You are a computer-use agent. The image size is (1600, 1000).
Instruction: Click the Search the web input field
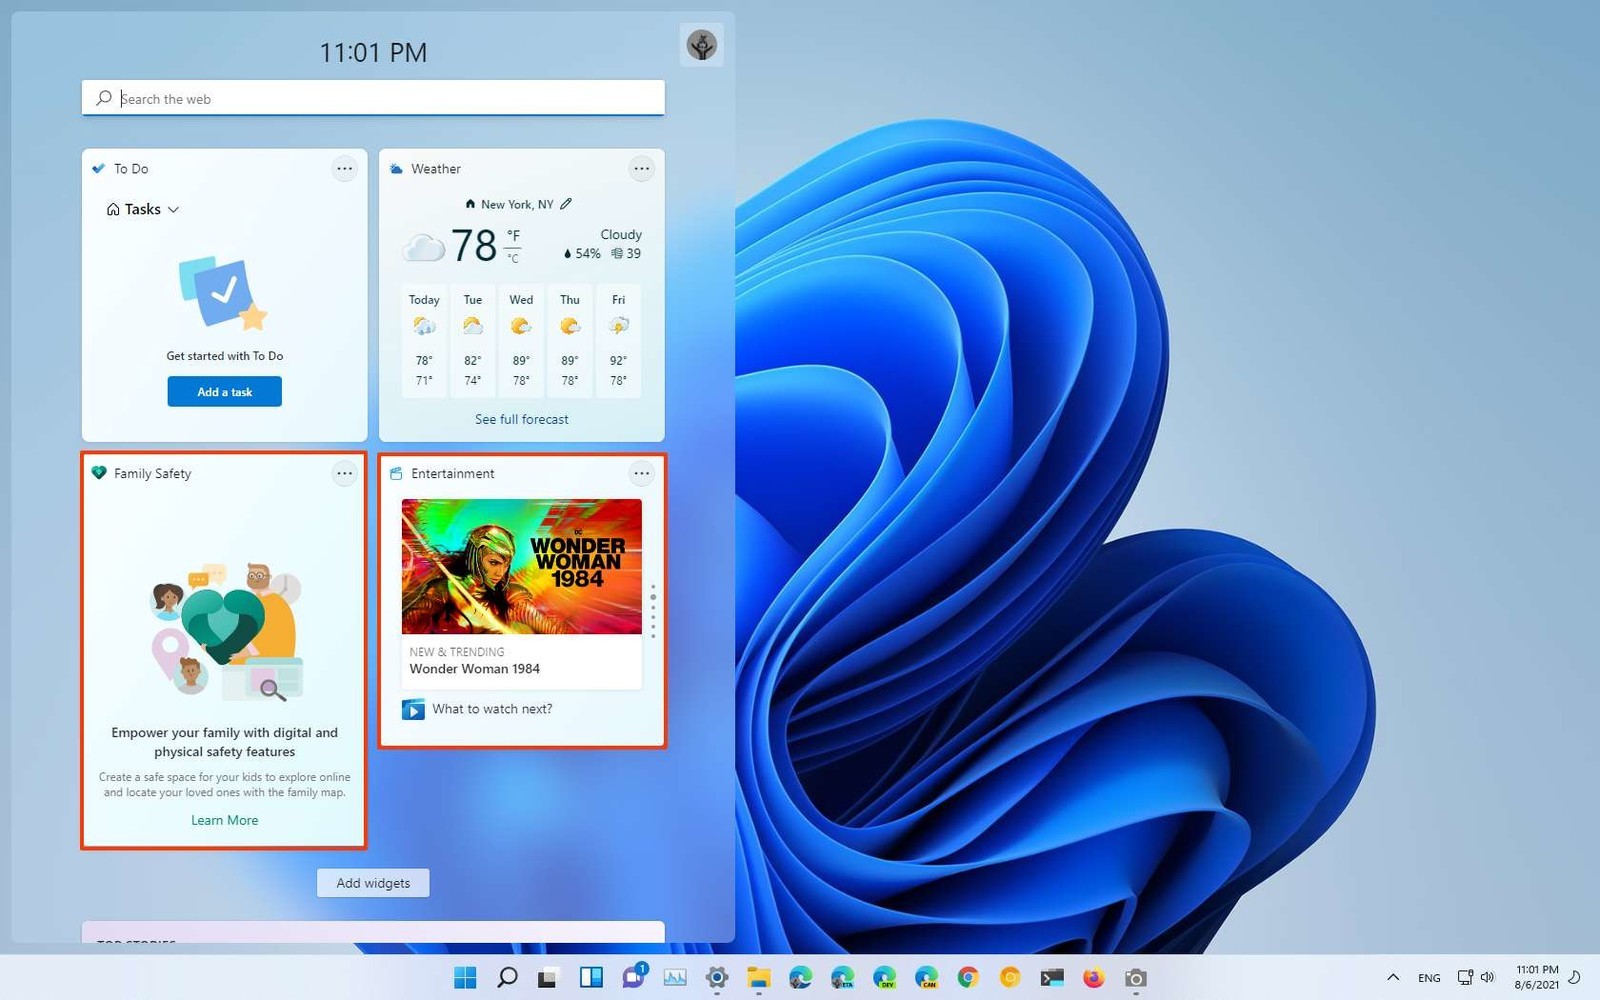pyautogui.click(x=373, y=98)
